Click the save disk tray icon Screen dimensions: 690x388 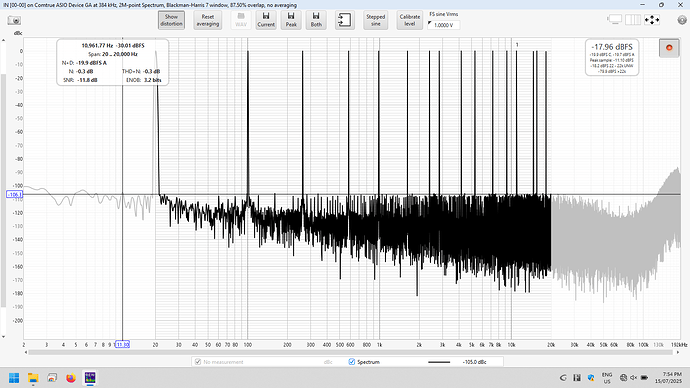tap(577, 377)
